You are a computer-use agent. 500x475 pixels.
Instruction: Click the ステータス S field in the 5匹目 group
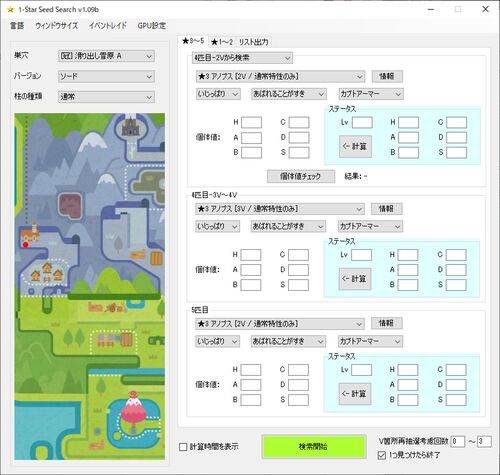coord(456,400)
